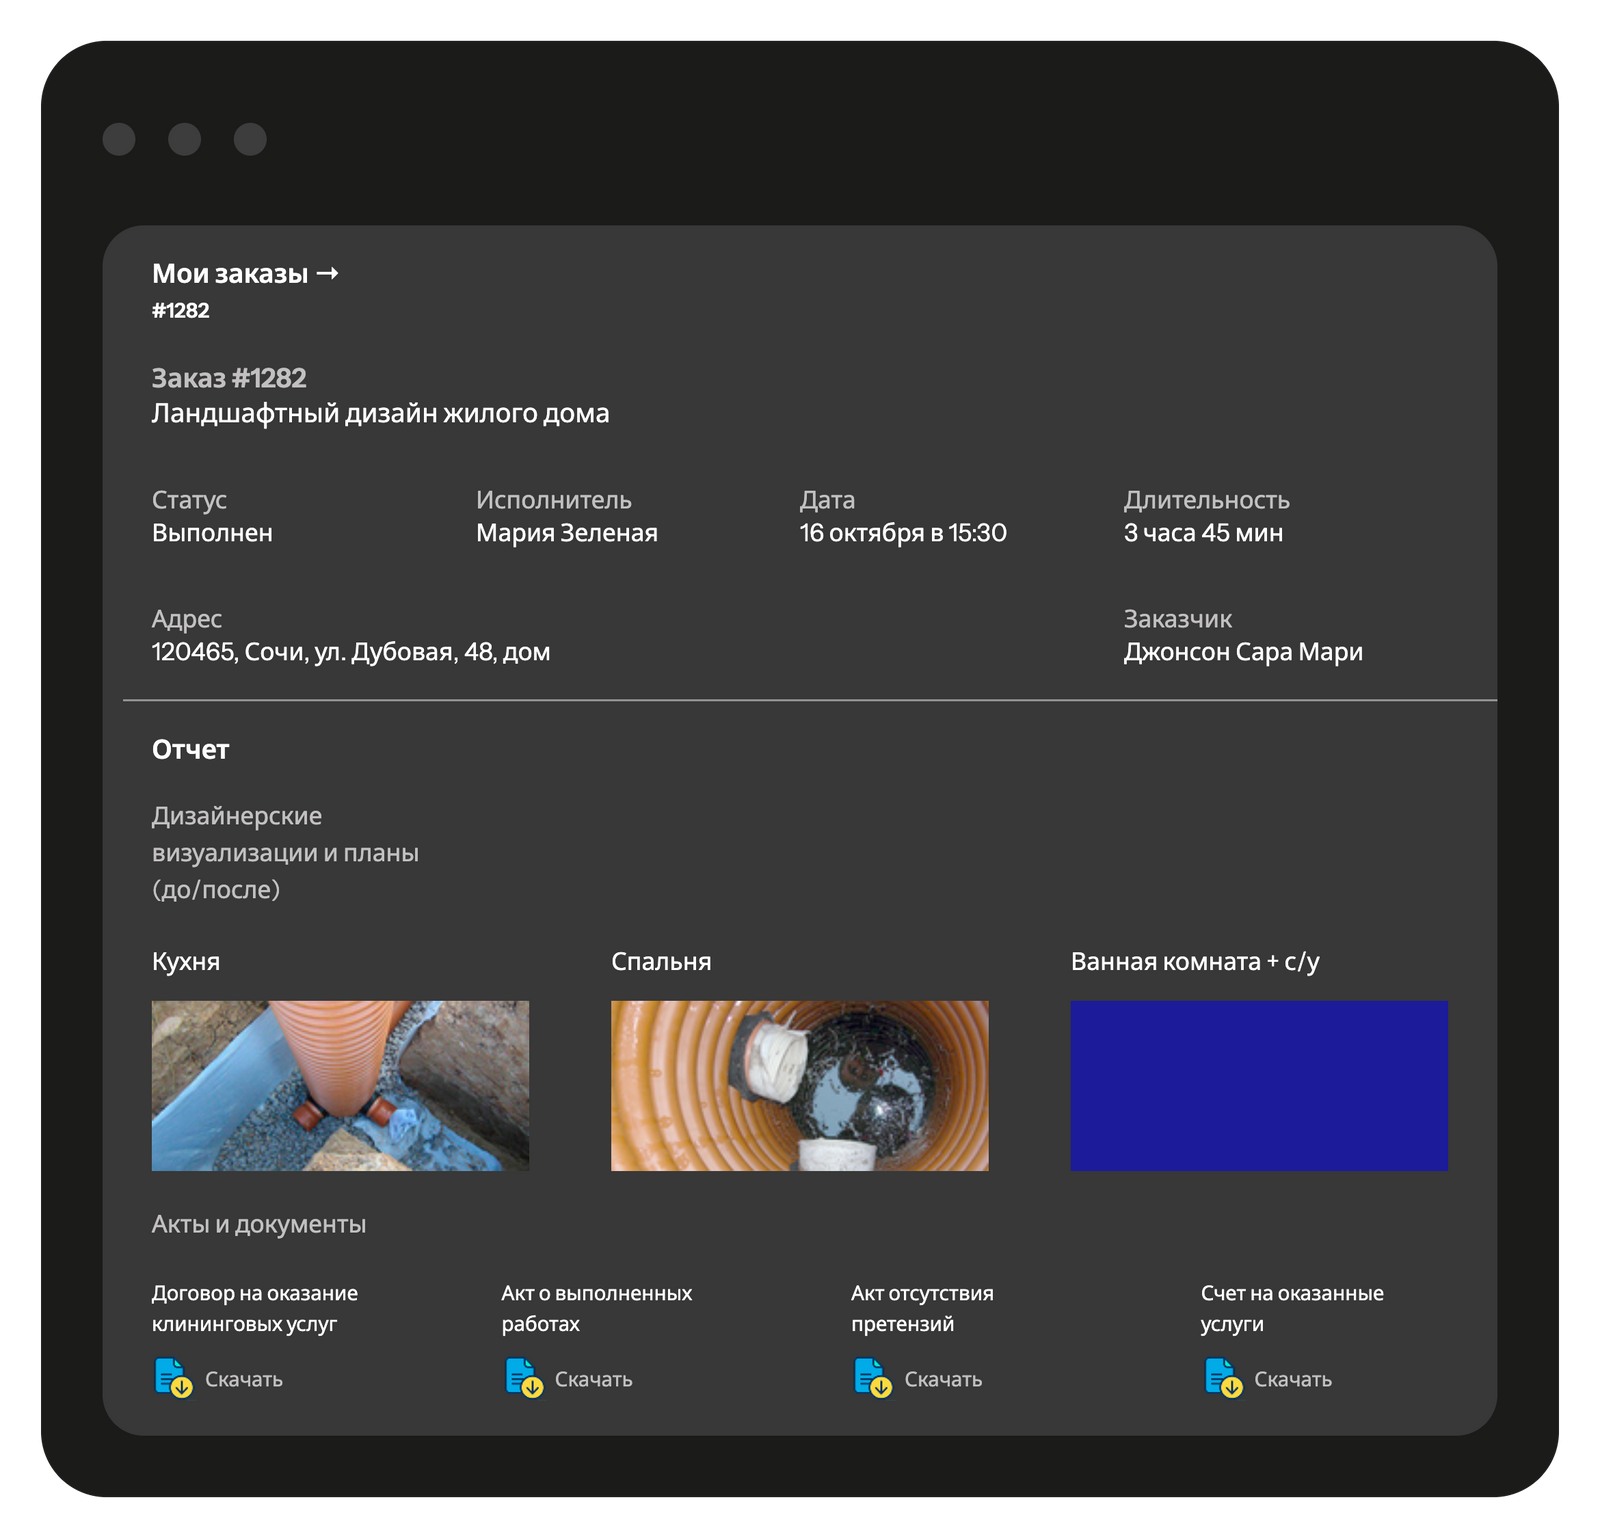Click the download icon for Счет на оказанные услуги
1600x1538 pixels.
(1222, 1377)
